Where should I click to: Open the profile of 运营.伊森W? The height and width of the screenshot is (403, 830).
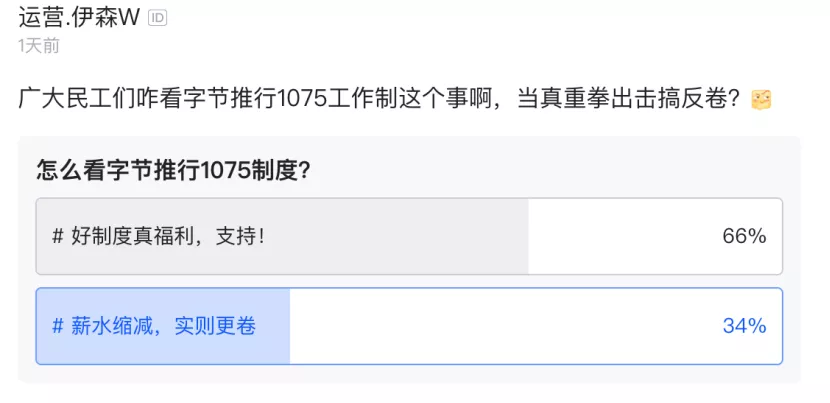pos(79,17)
